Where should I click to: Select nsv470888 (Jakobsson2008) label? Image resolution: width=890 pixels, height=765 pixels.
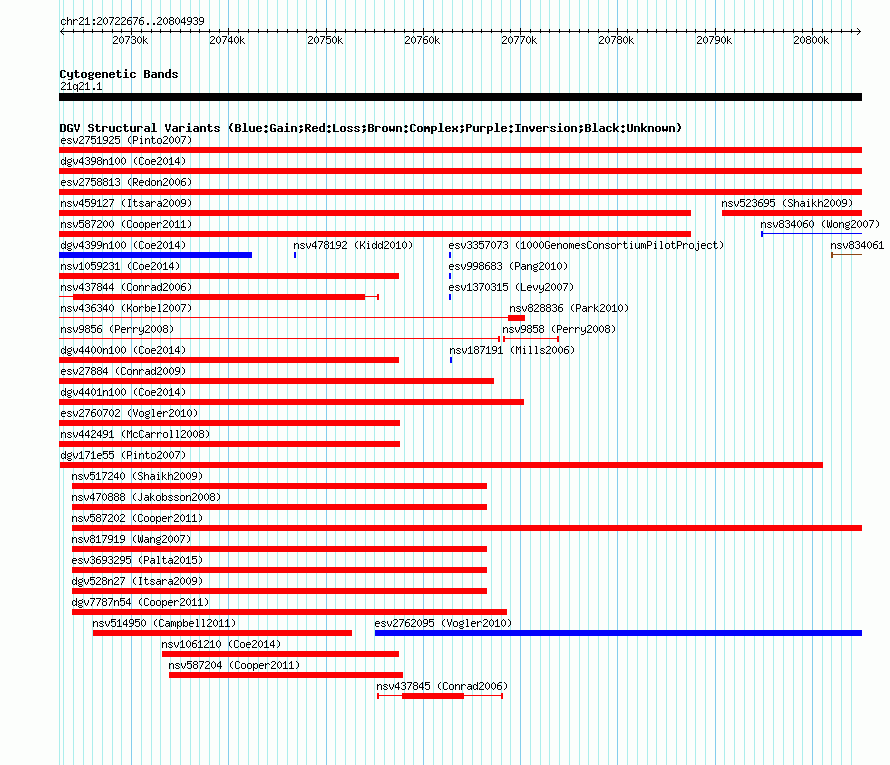(x=146, y=497)
